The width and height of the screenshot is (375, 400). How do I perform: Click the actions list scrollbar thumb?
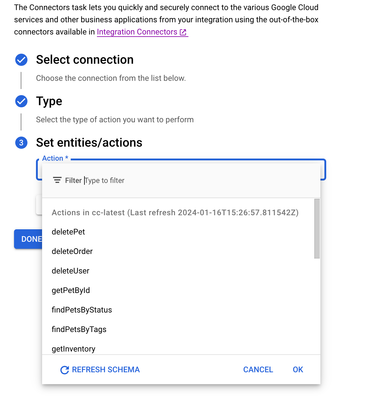click(317, 229)
